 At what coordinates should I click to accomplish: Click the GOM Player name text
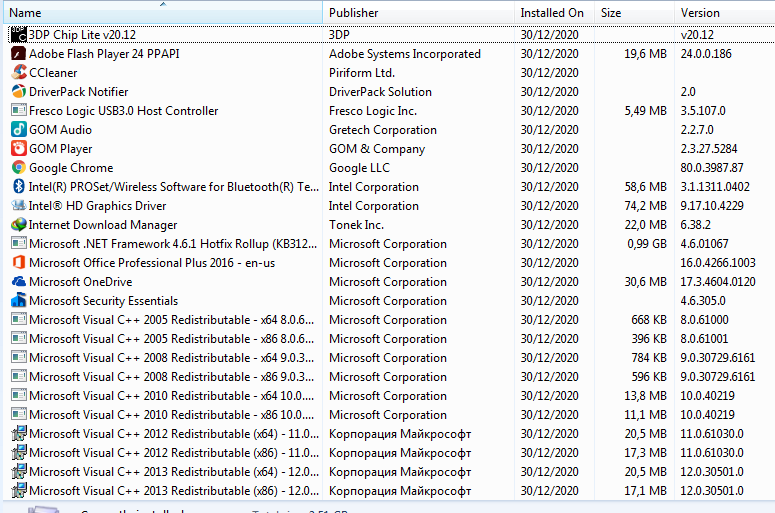click(61, 149)
